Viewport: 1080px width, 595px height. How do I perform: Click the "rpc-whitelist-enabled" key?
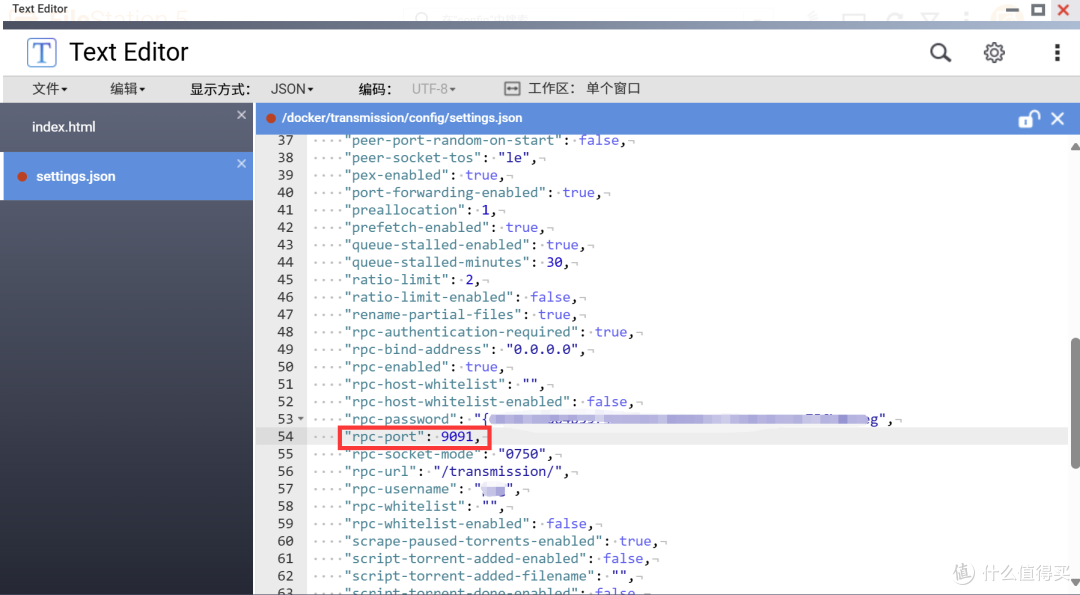pos(437,524)
